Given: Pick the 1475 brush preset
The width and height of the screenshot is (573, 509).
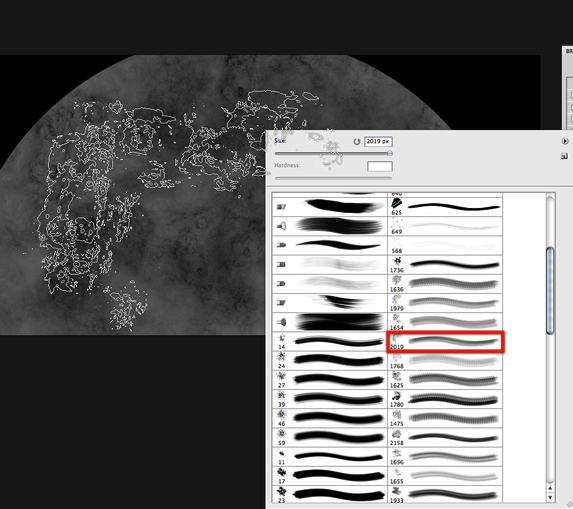Looking at the screenshot, I should click(445, 419).
